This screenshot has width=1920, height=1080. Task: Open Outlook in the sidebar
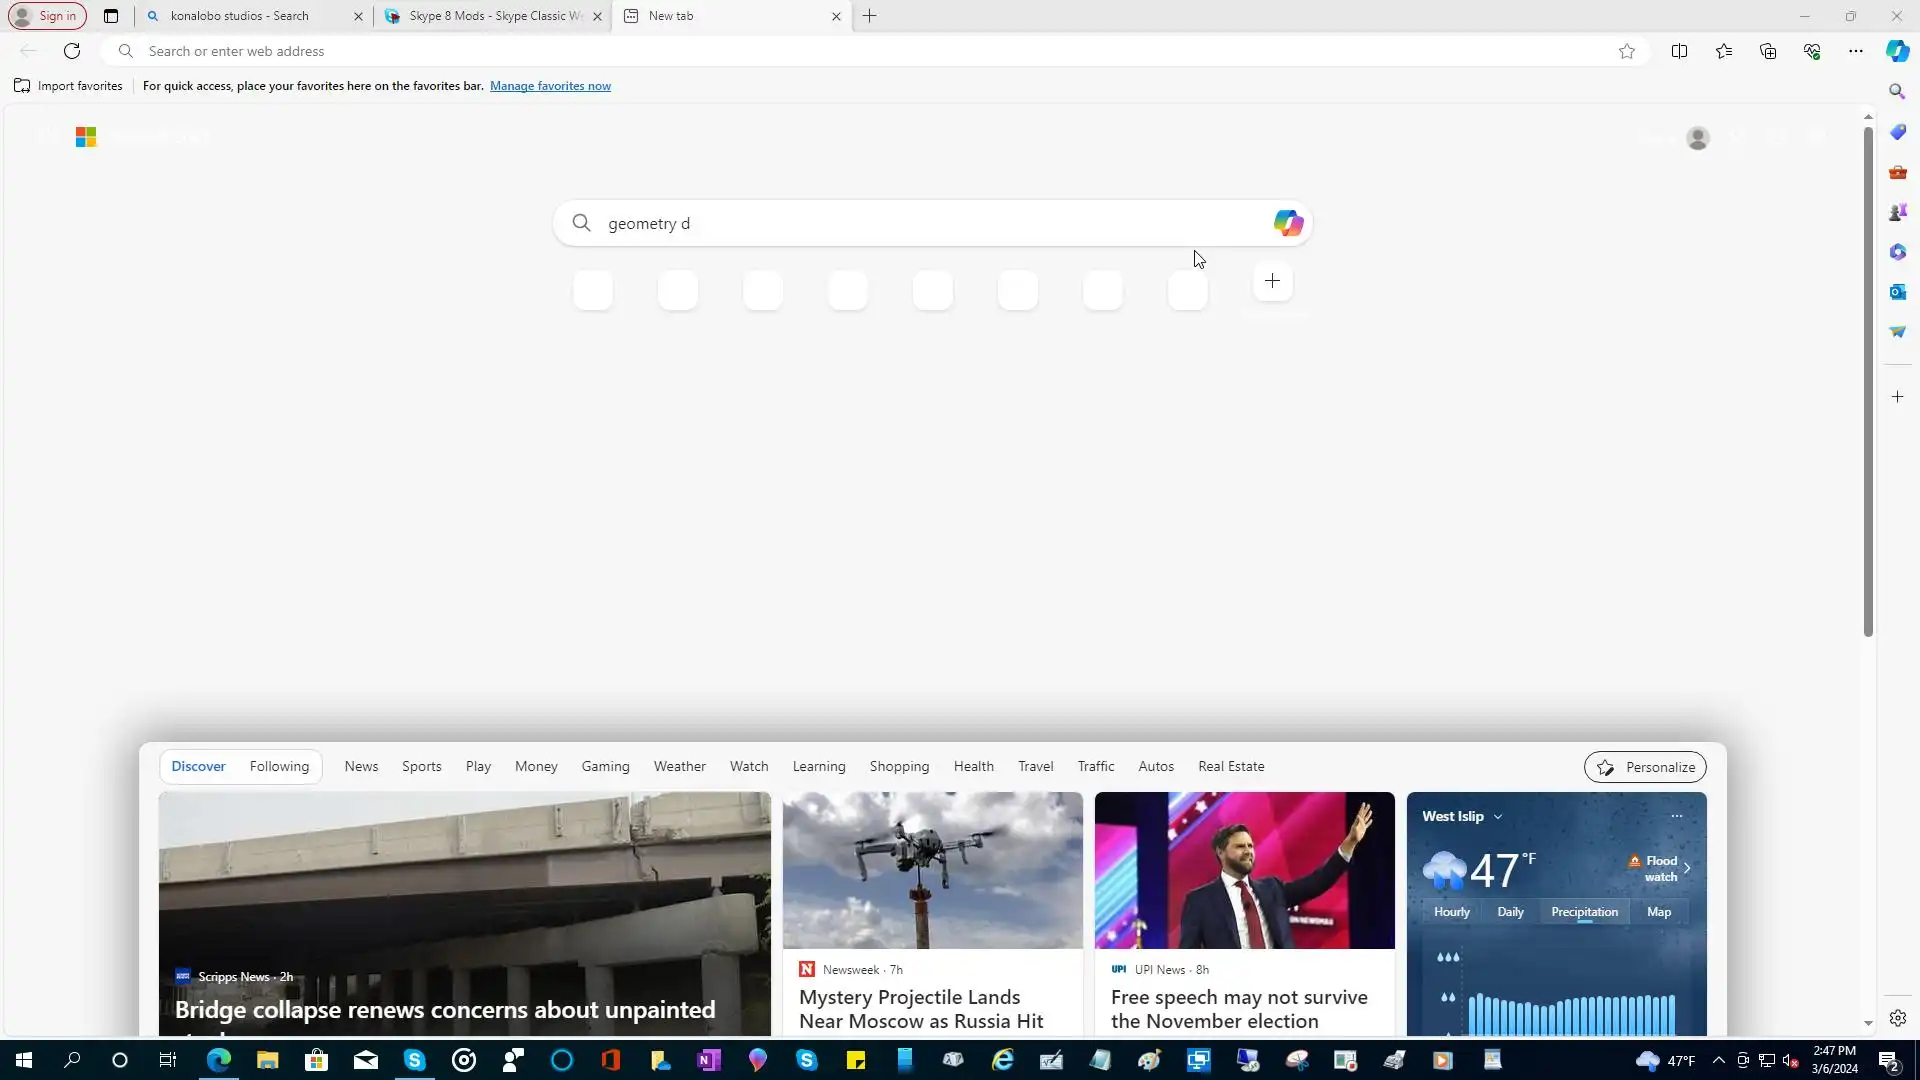point(1897,292)
